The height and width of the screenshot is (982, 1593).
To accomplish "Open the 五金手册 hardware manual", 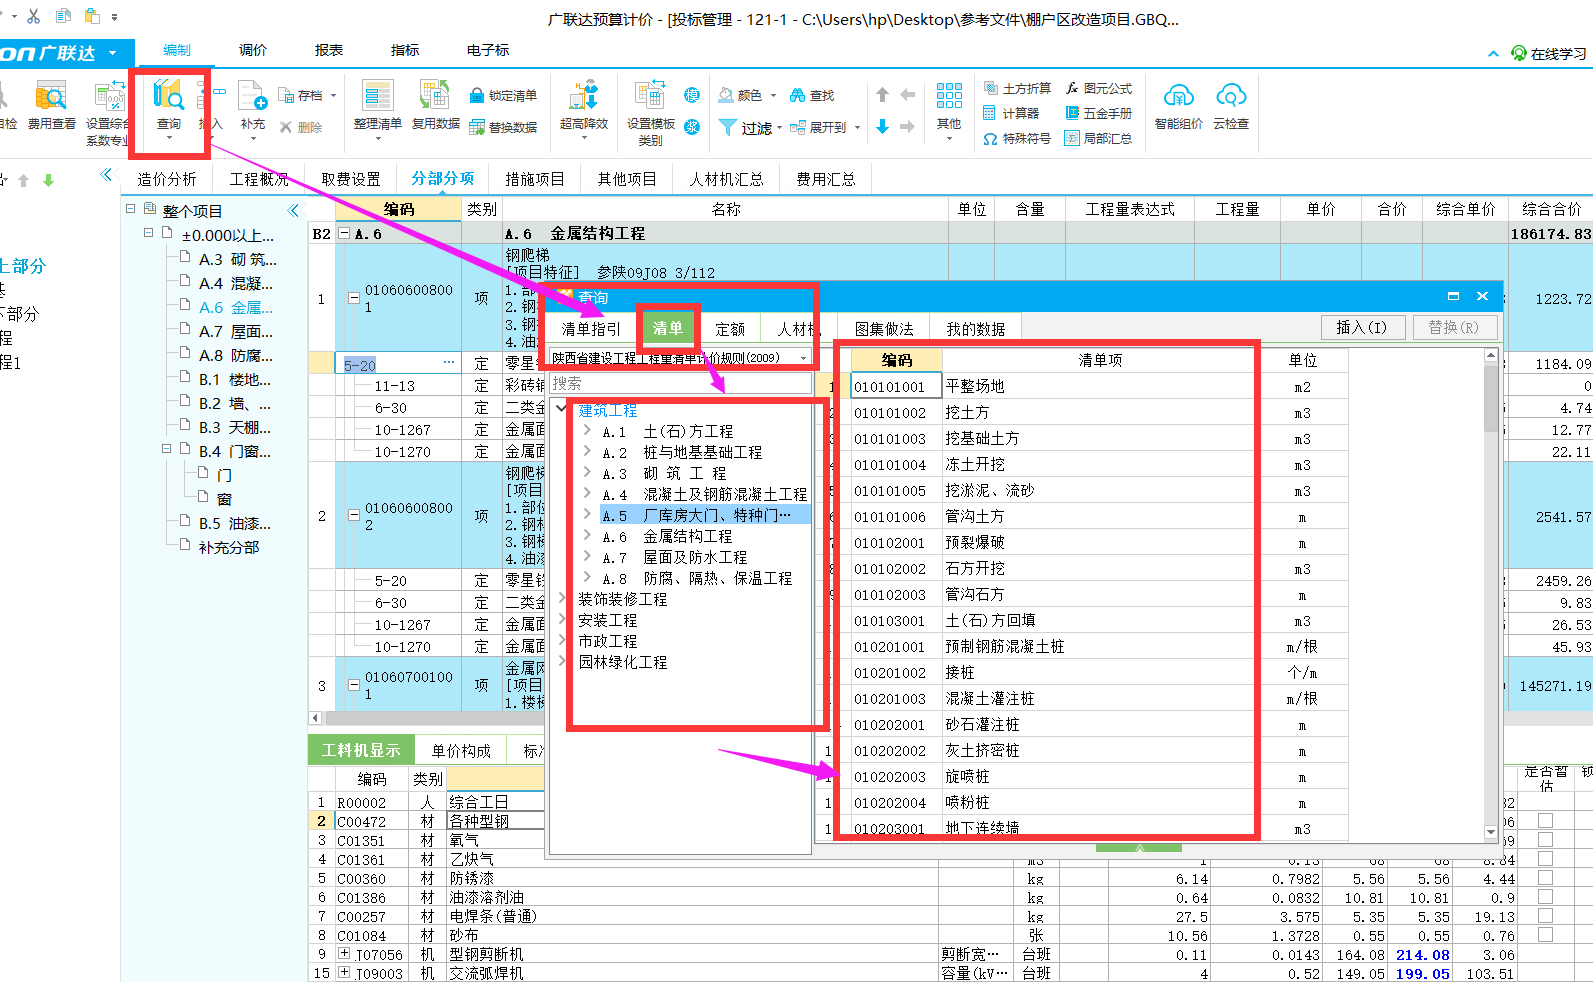I will click(x=1098, y=113).
